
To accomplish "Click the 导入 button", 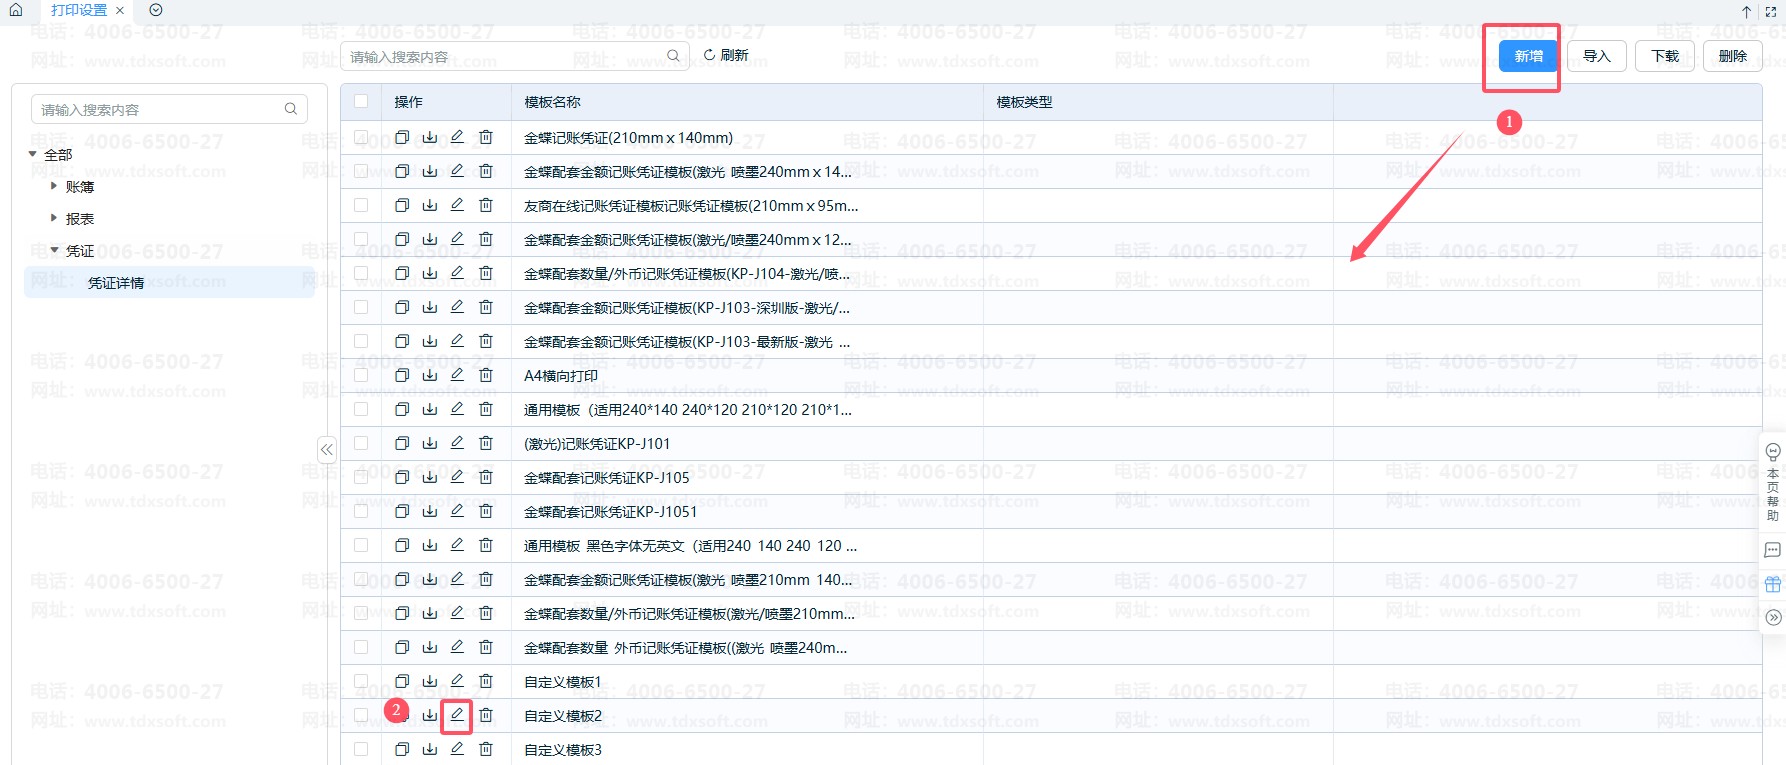I will click(1597, 56).
